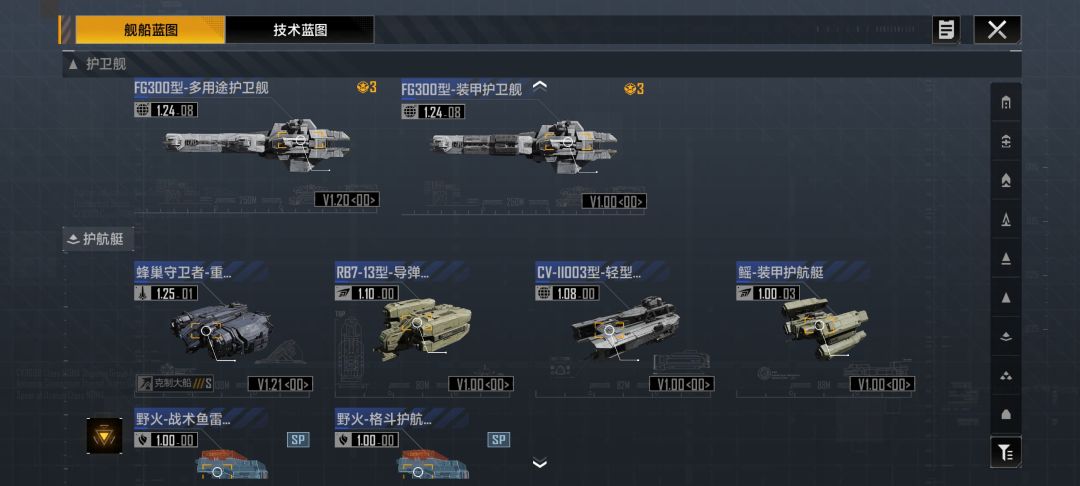This screenshot has height=486, width=1080.
Task: Click V1.20<00> version button
Action: [x=347, y=200]
